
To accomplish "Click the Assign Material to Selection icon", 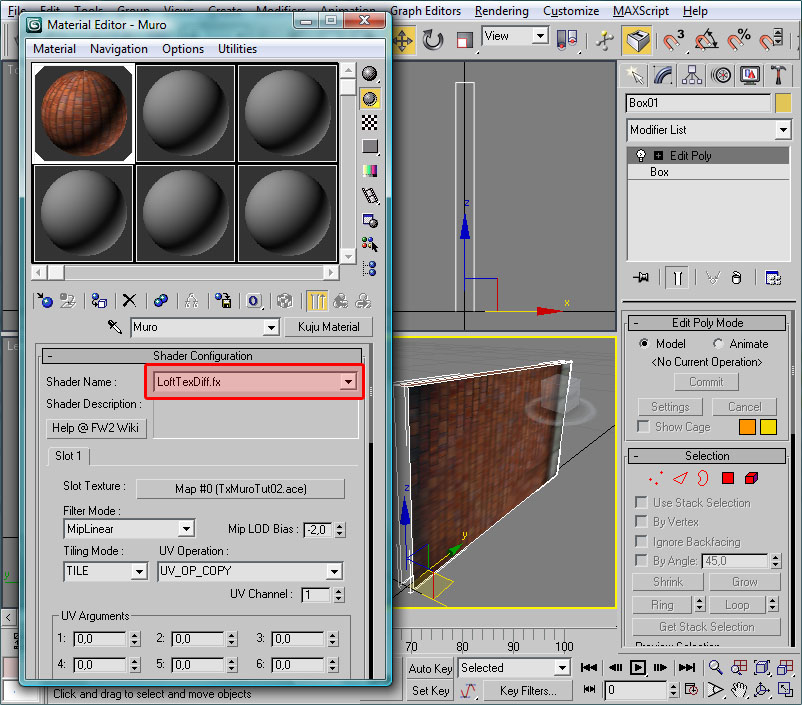I will [98, 300].
